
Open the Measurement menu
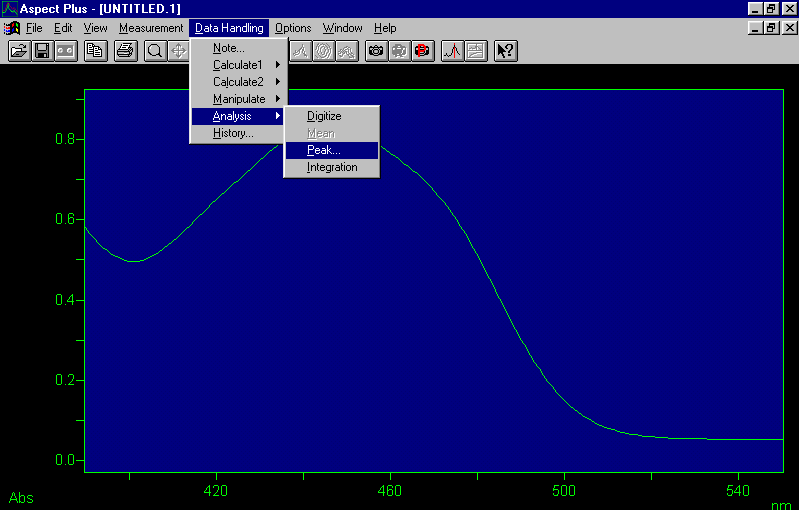(151, 28)
